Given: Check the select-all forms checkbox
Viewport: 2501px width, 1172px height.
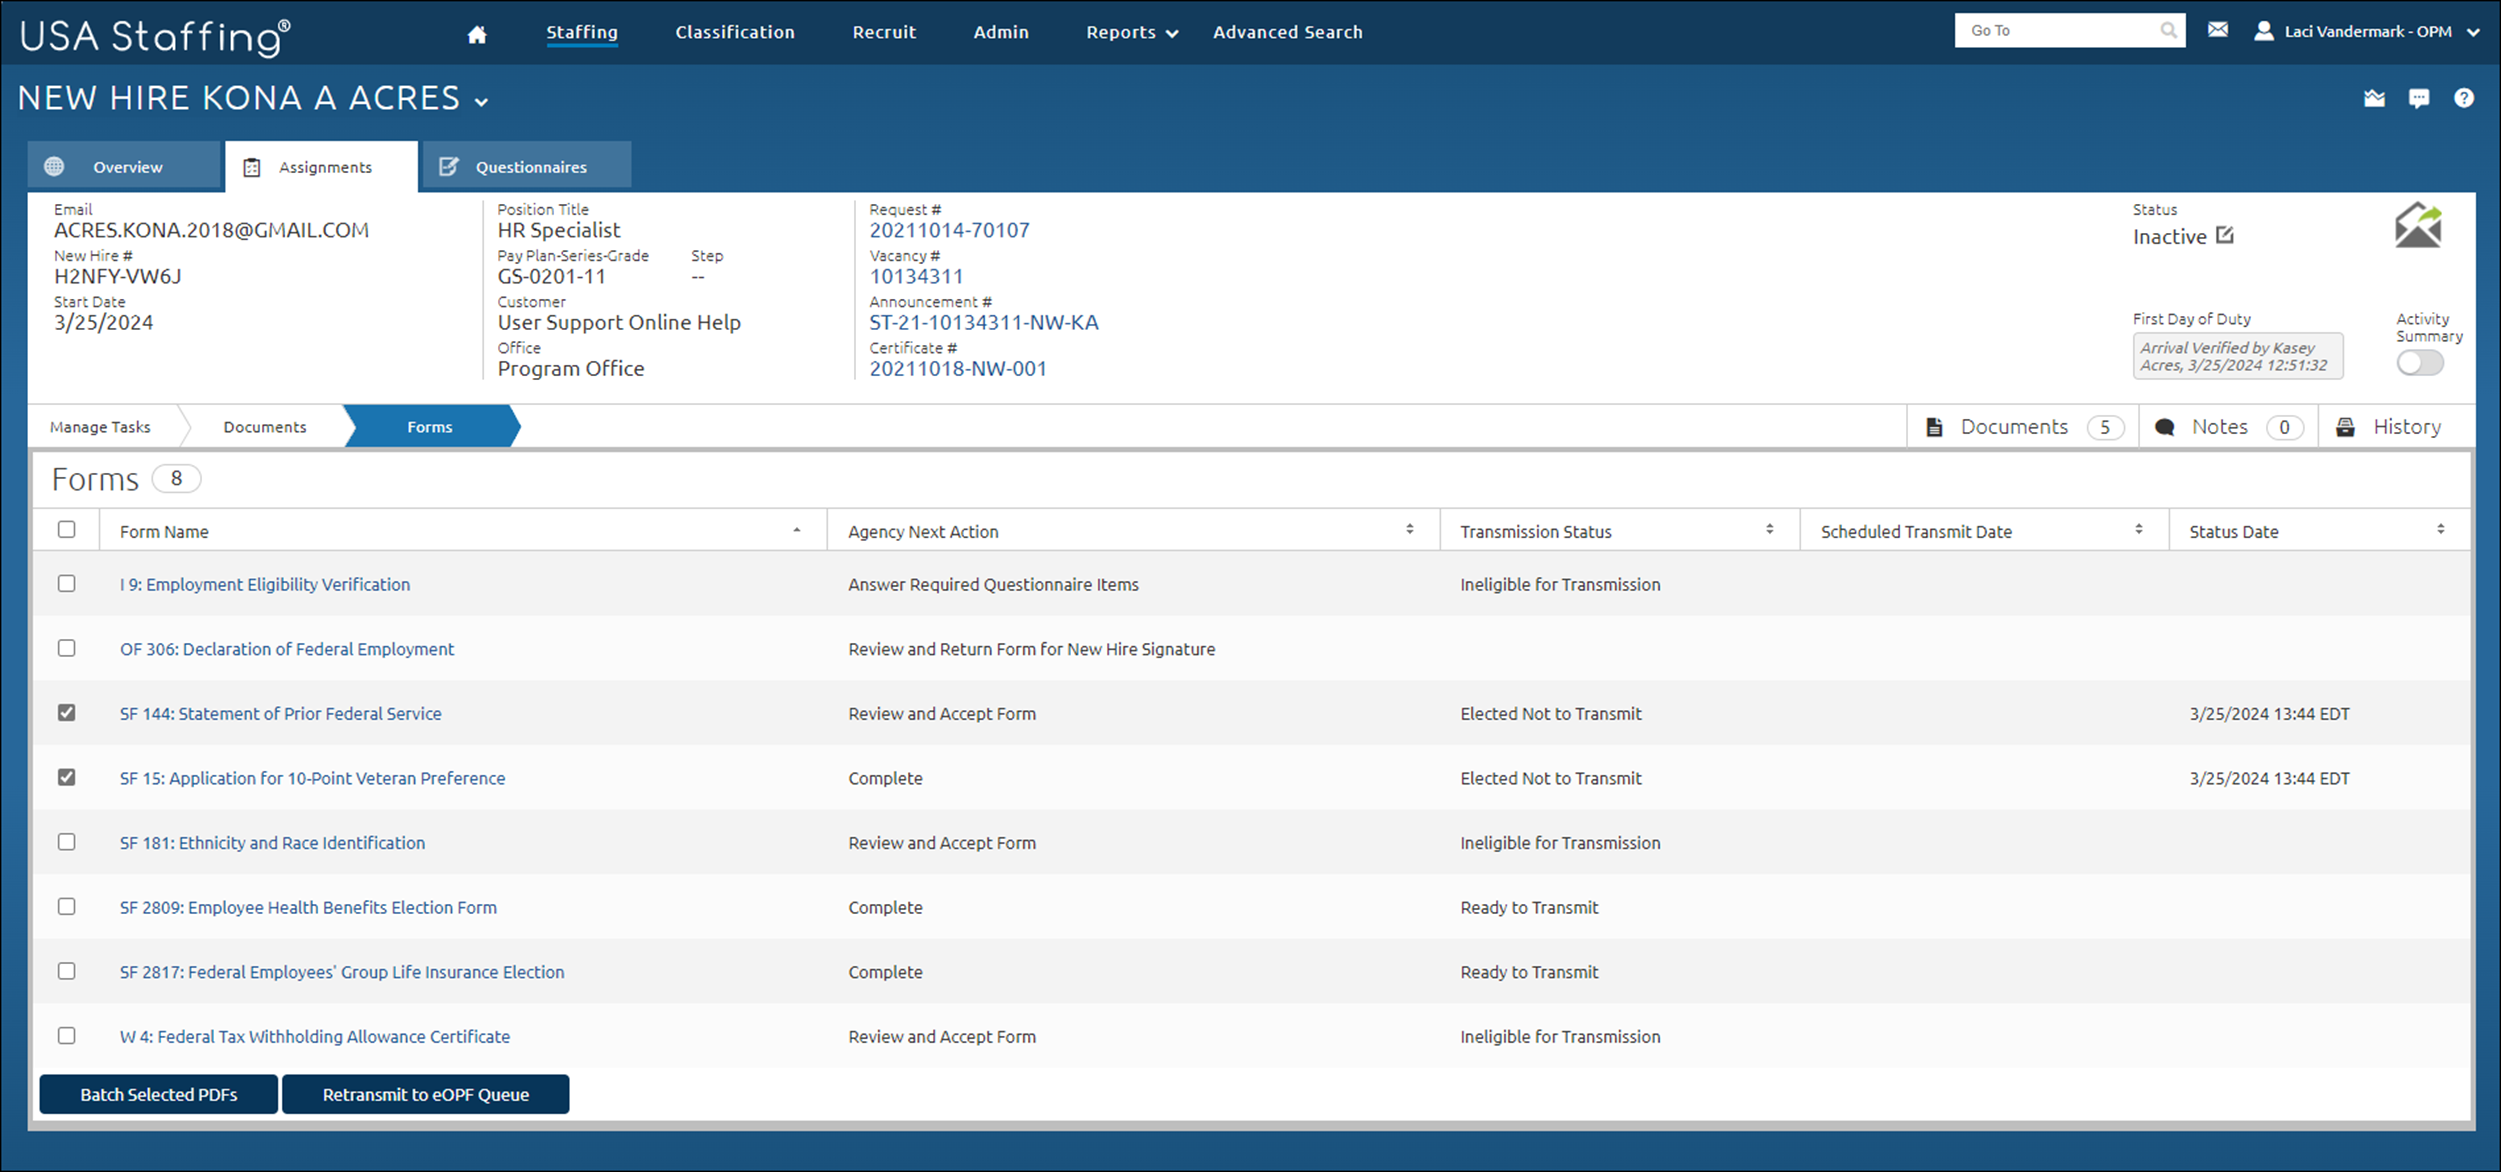Looking at the screenshot, I should 67,529.
